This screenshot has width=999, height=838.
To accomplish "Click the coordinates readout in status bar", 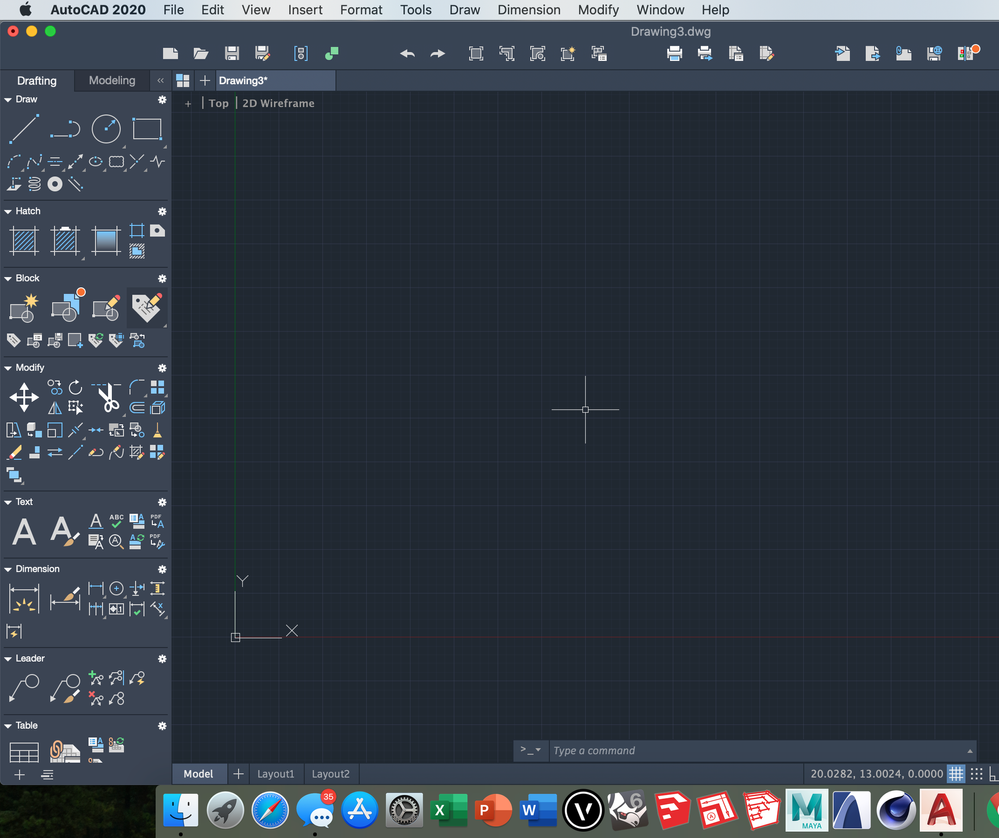I will point(877,774).
